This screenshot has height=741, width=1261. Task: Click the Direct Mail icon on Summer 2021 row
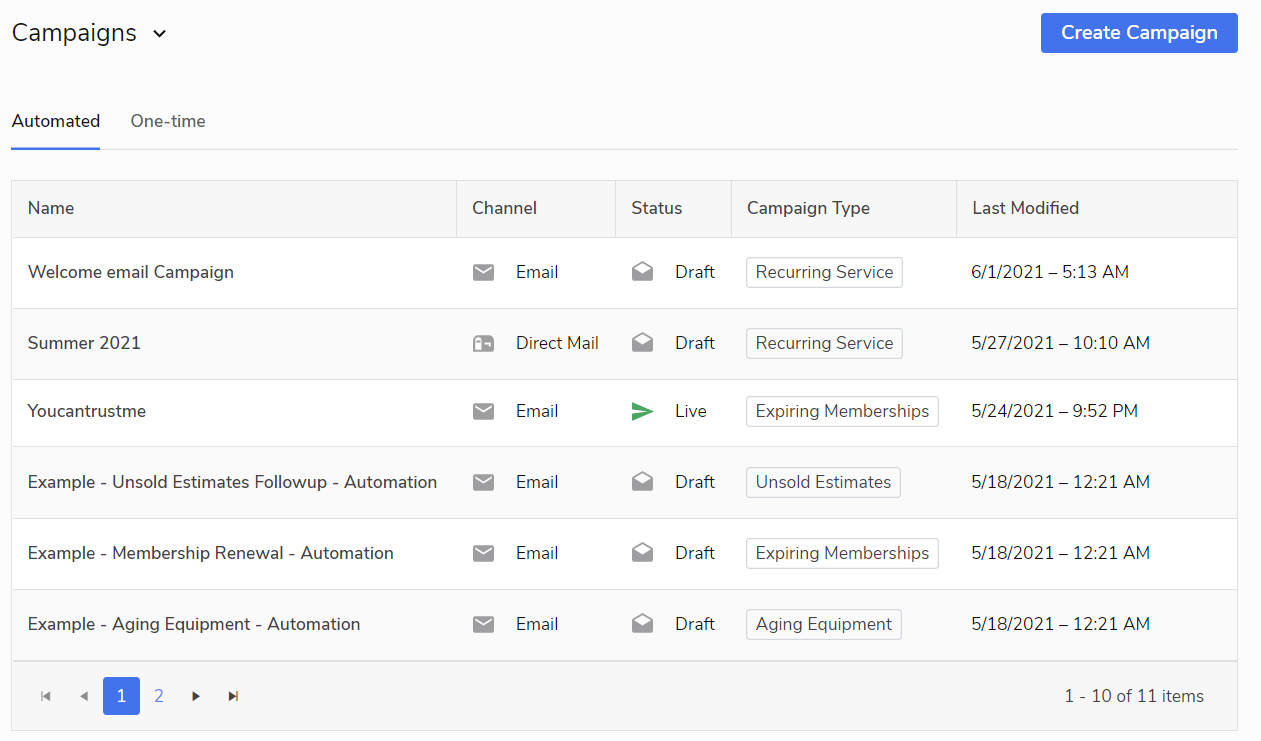tap(484, 343)
